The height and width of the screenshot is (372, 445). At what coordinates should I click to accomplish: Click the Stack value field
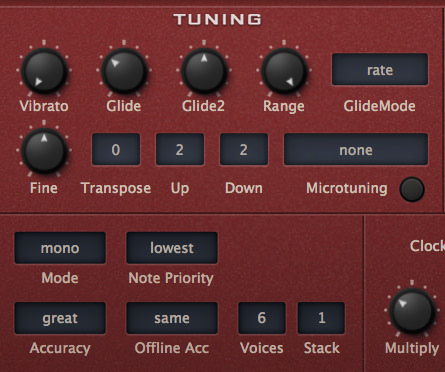321,318
